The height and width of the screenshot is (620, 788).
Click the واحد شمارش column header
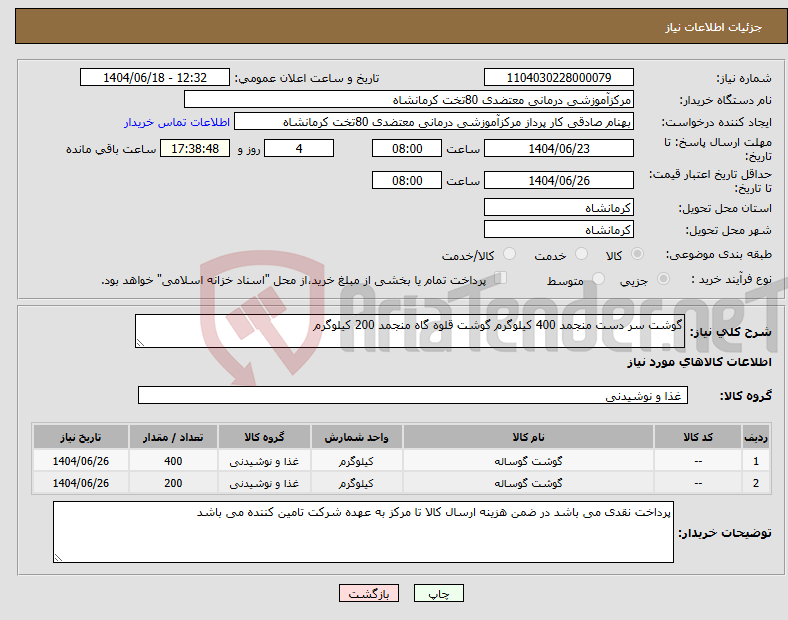pyautogui.click(x=356, y=437)
